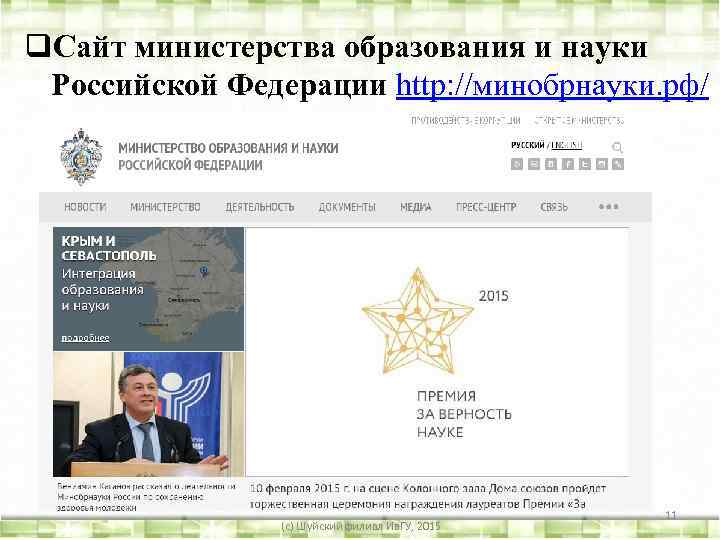Screen dimensions: 720x540
Task: Follow the подробнее link on Crimea banner
Action: (85, 338)
